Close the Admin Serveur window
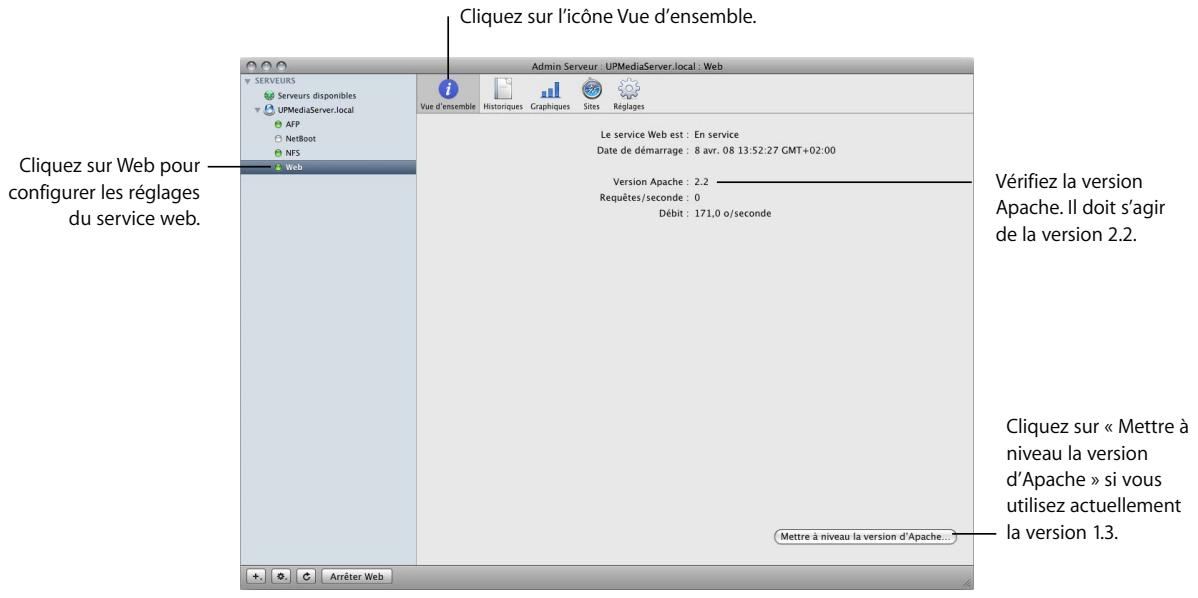This screenshot has width=1198, height=598. (251, 66)
